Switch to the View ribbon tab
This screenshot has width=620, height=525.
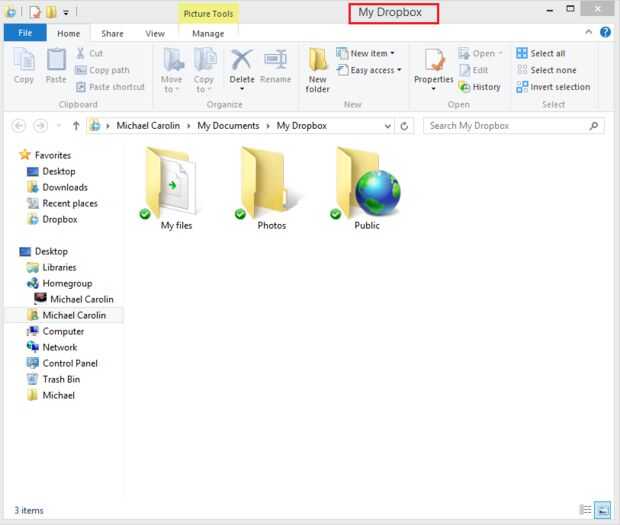pos(155,34)
